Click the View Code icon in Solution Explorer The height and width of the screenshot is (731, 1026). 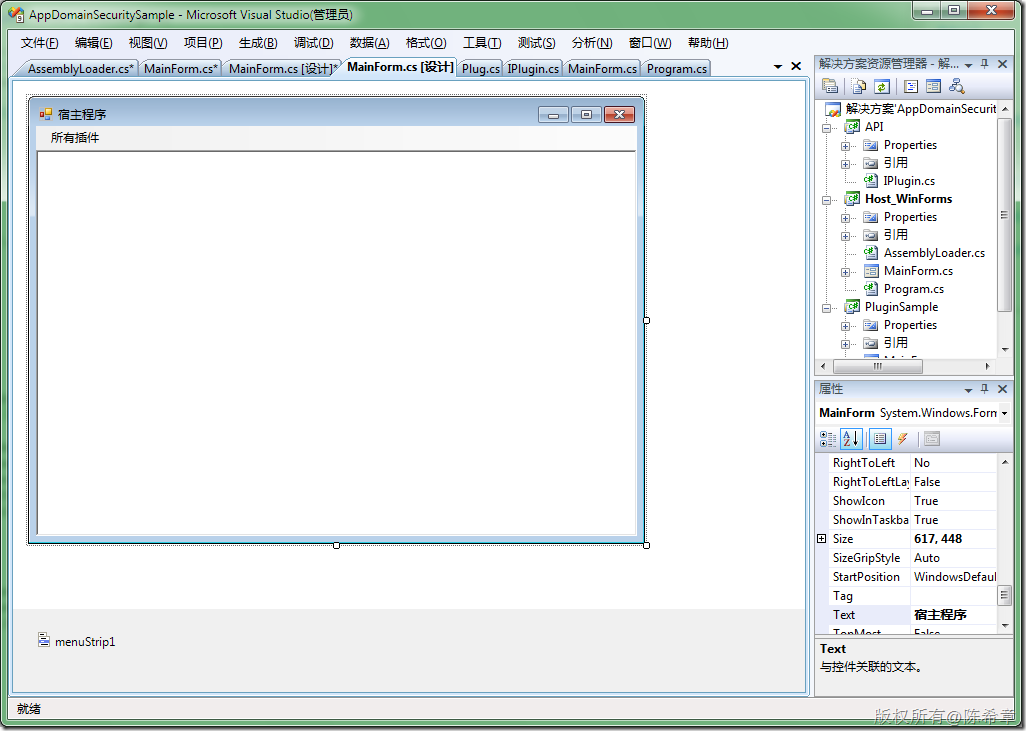click(x=911, y=86)
